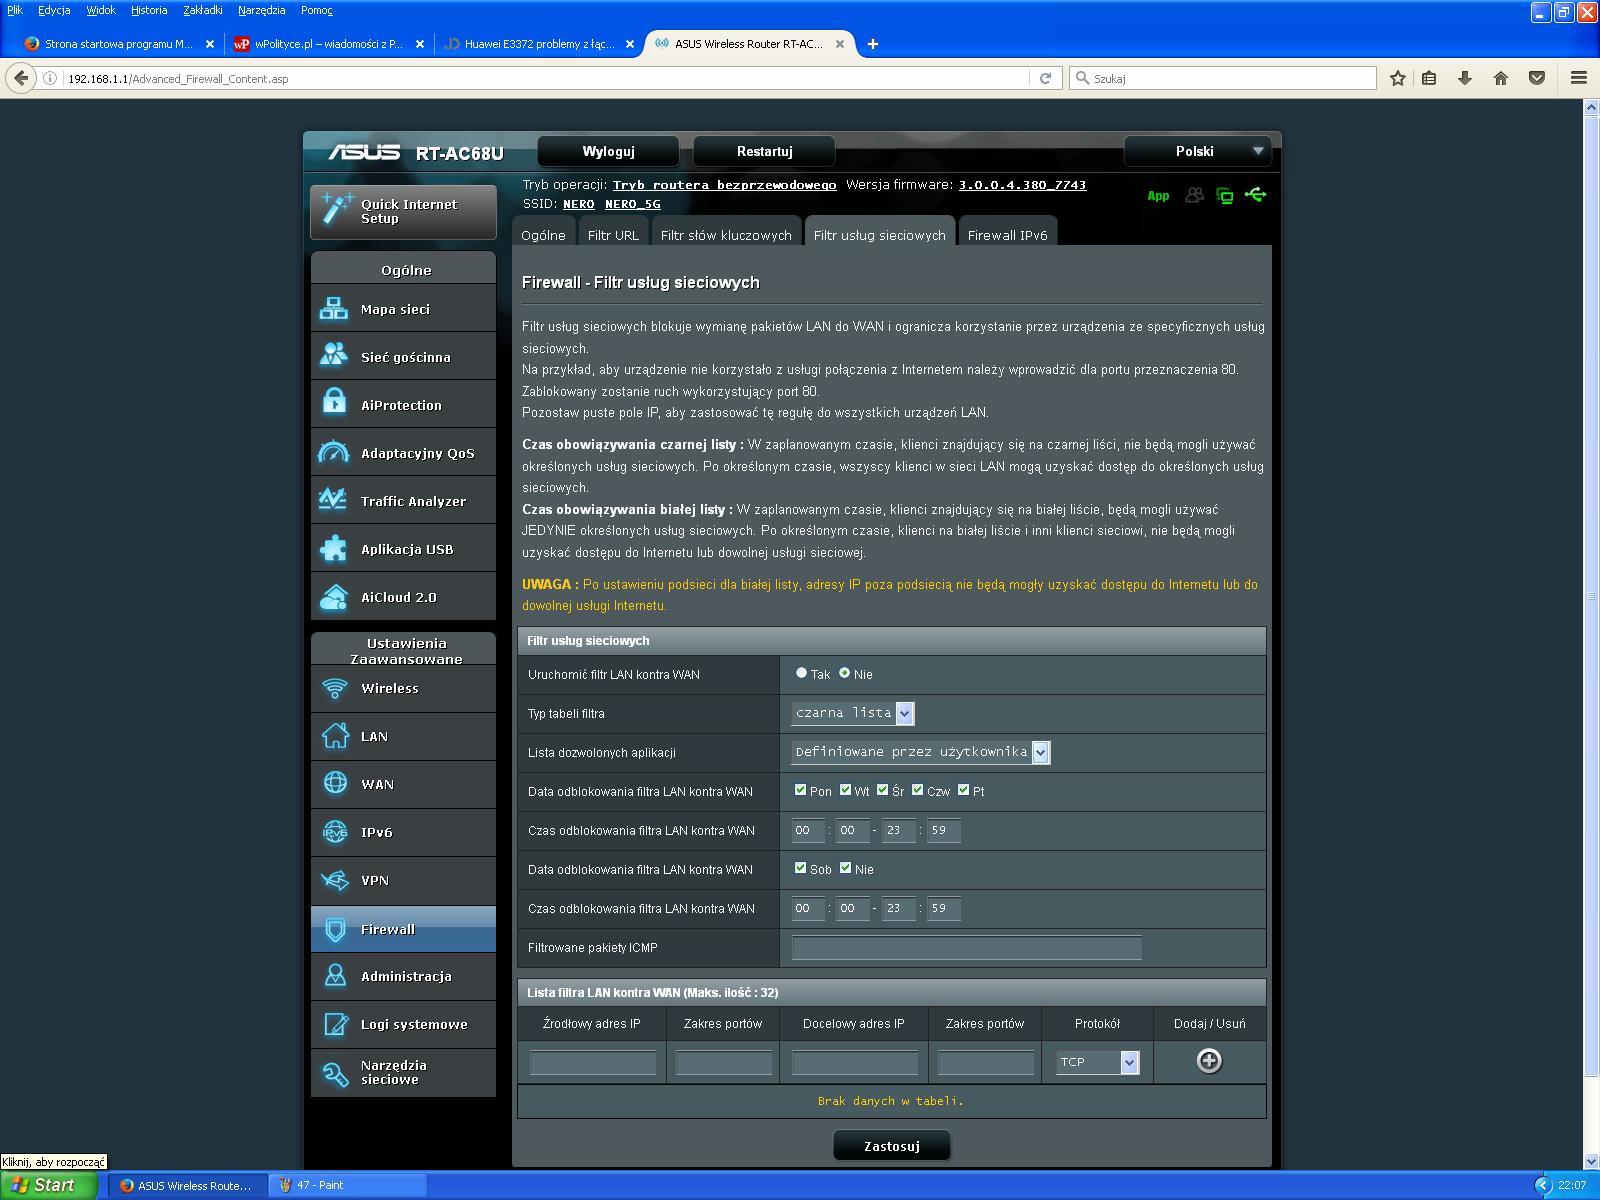Click the add rule plus icon
1600x1200 pixels.
1209,1061
